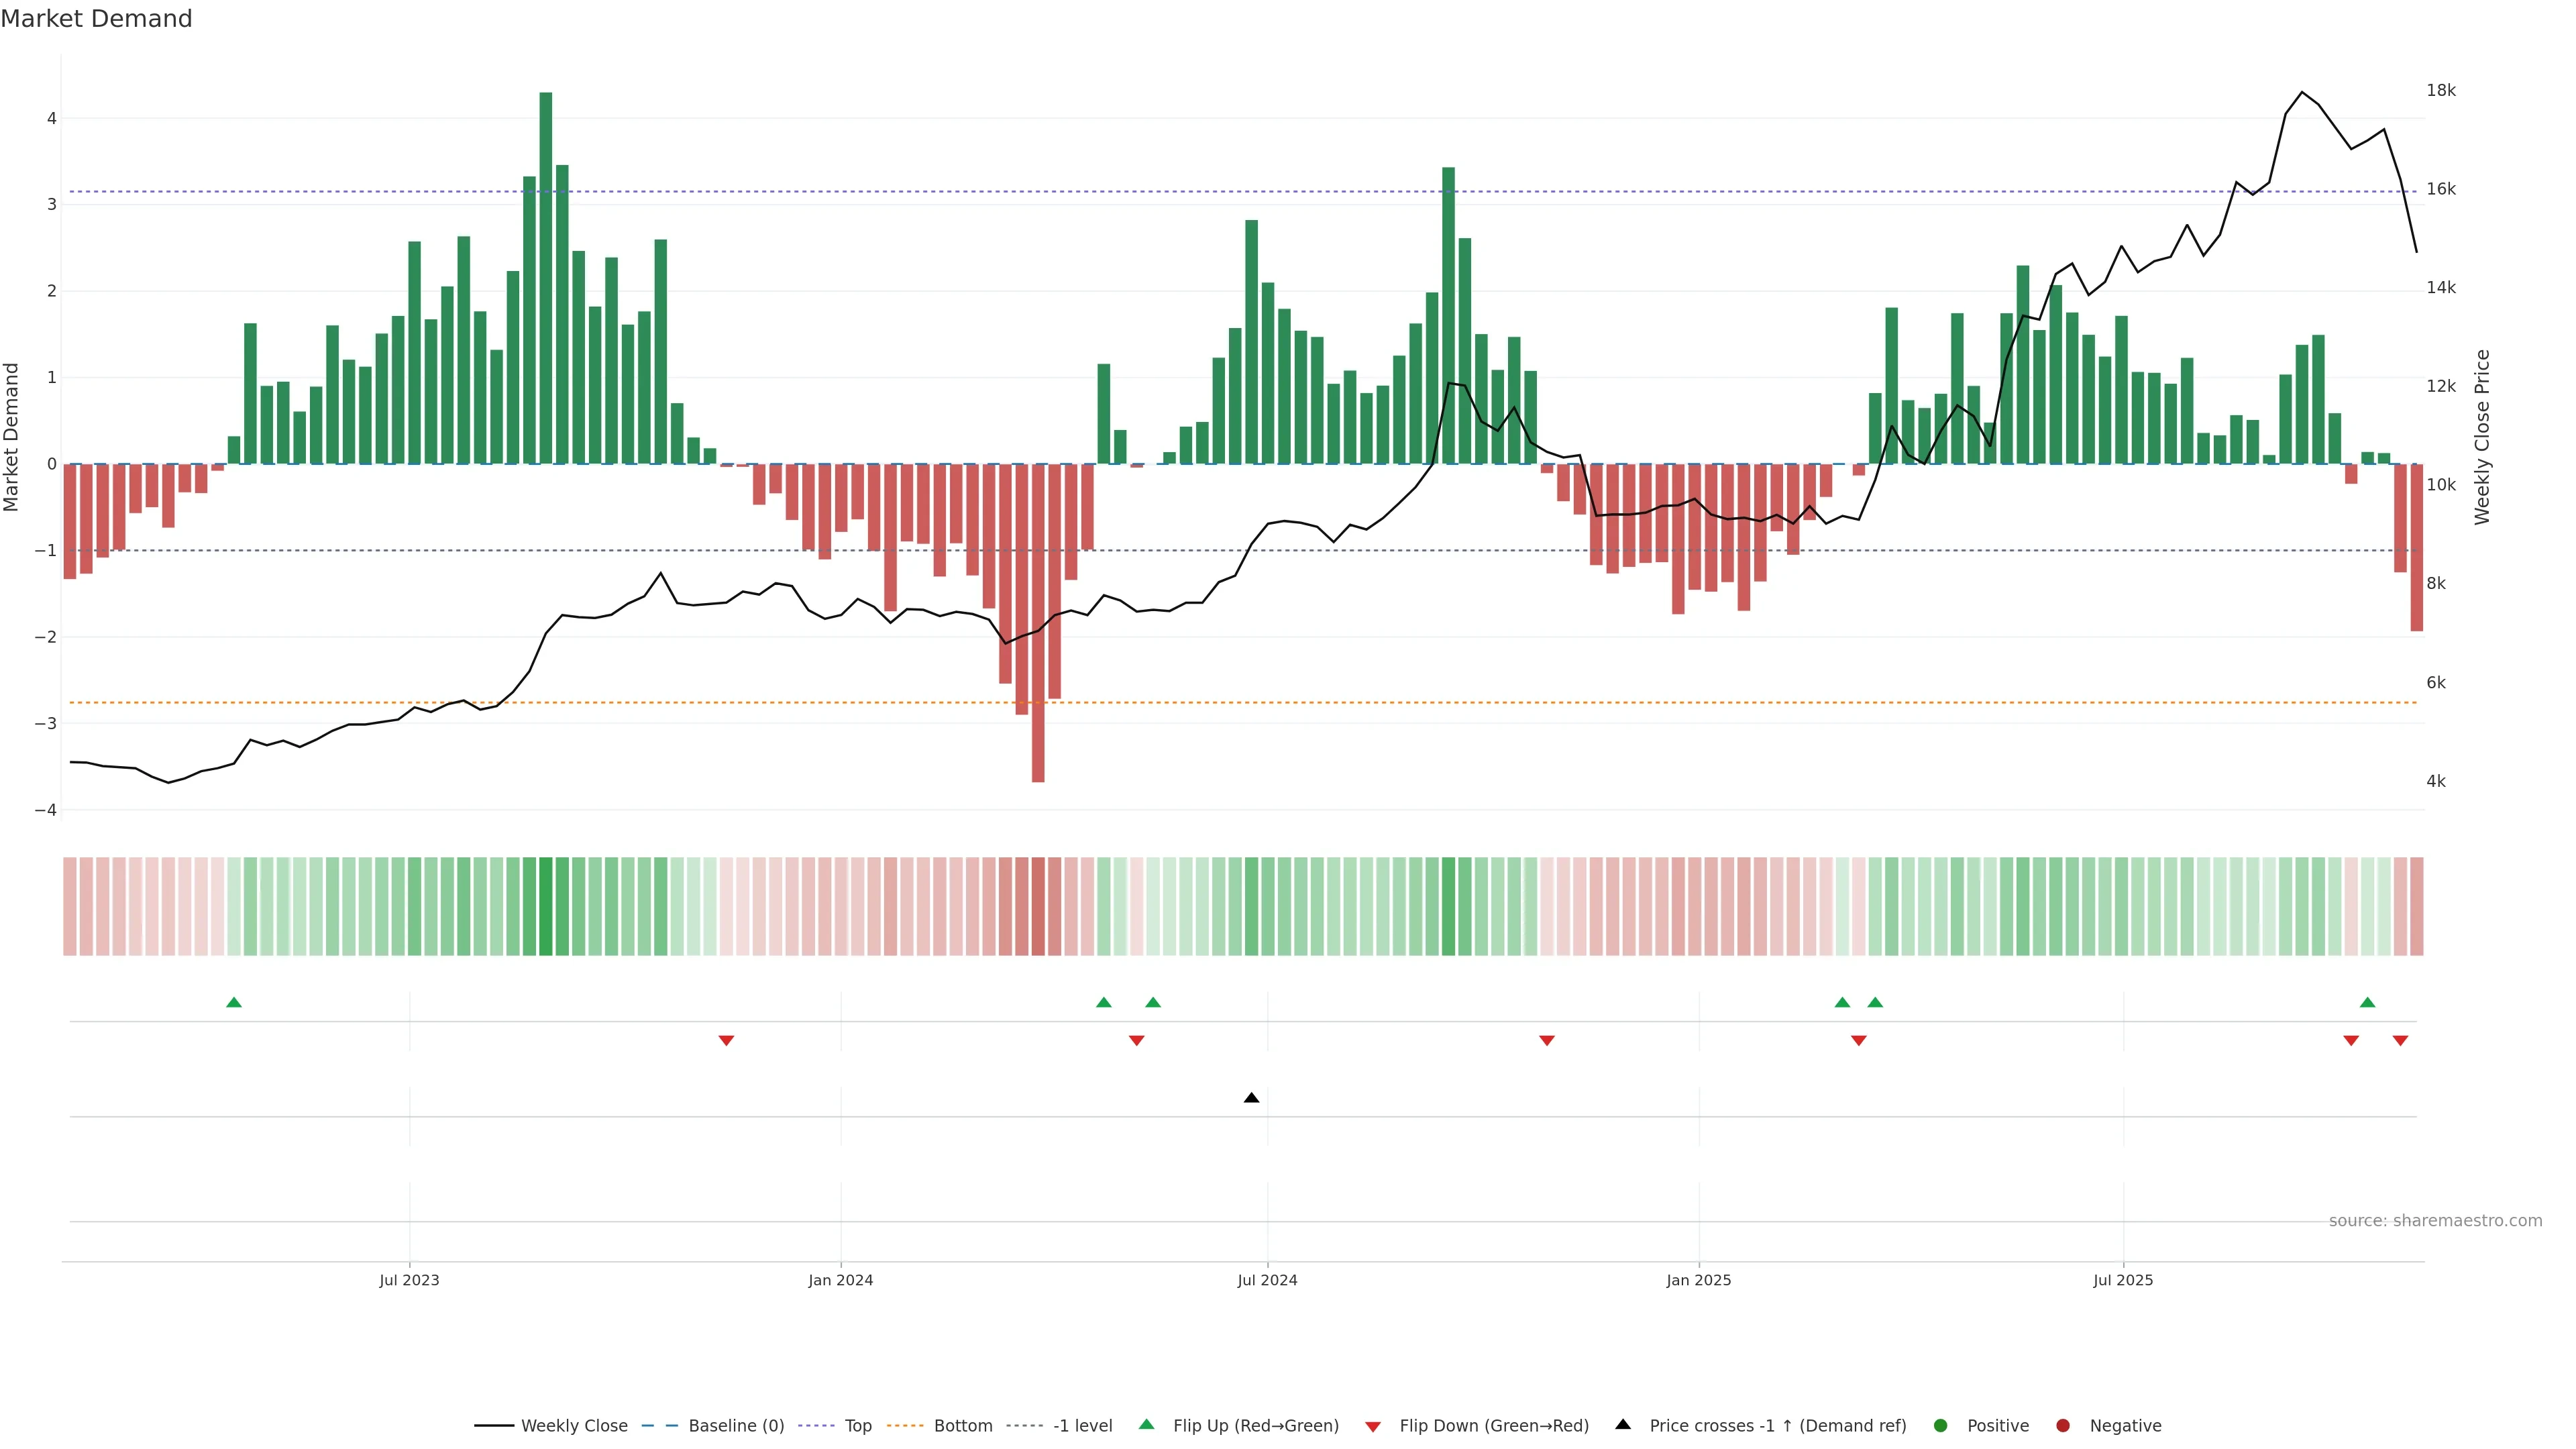Click the black price-cross marker near Jul 2024

click(x=1251, y=1098)
